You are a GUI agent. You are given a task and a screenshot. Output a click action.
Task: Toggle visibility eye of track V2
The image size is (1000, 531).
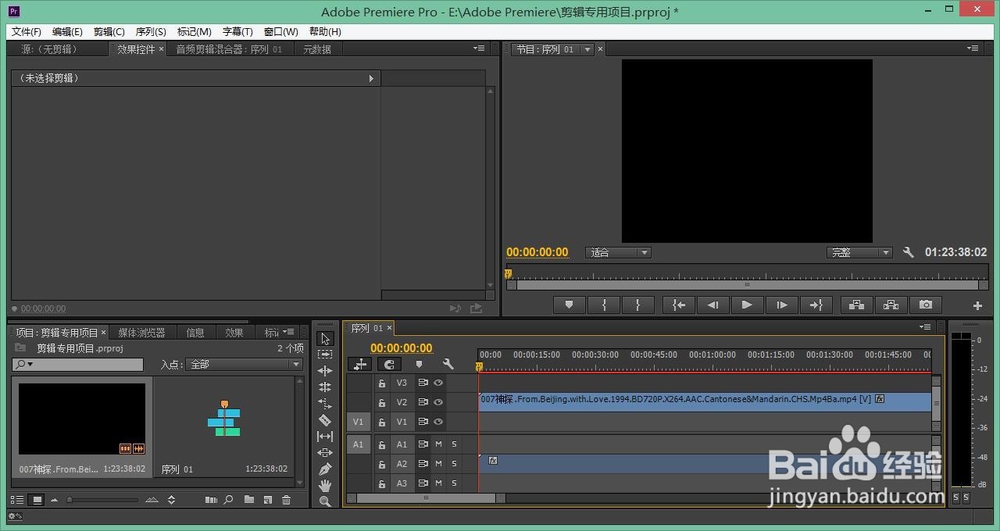[438, 402]
